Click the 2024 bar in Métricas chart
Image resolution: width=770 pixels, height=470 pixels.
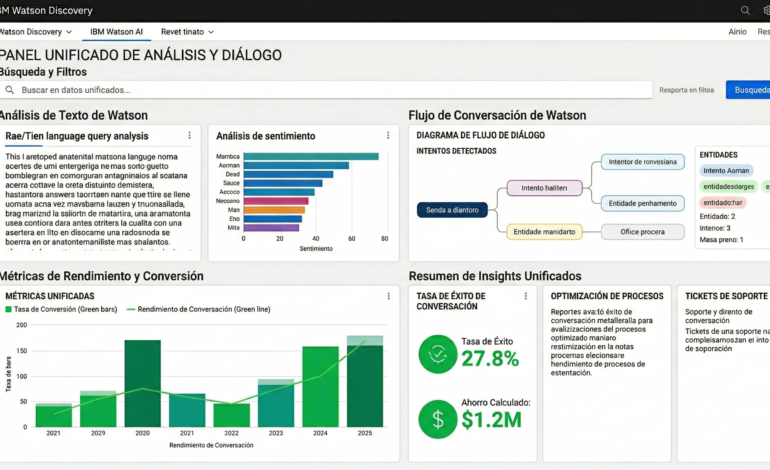tap(320, 387)
